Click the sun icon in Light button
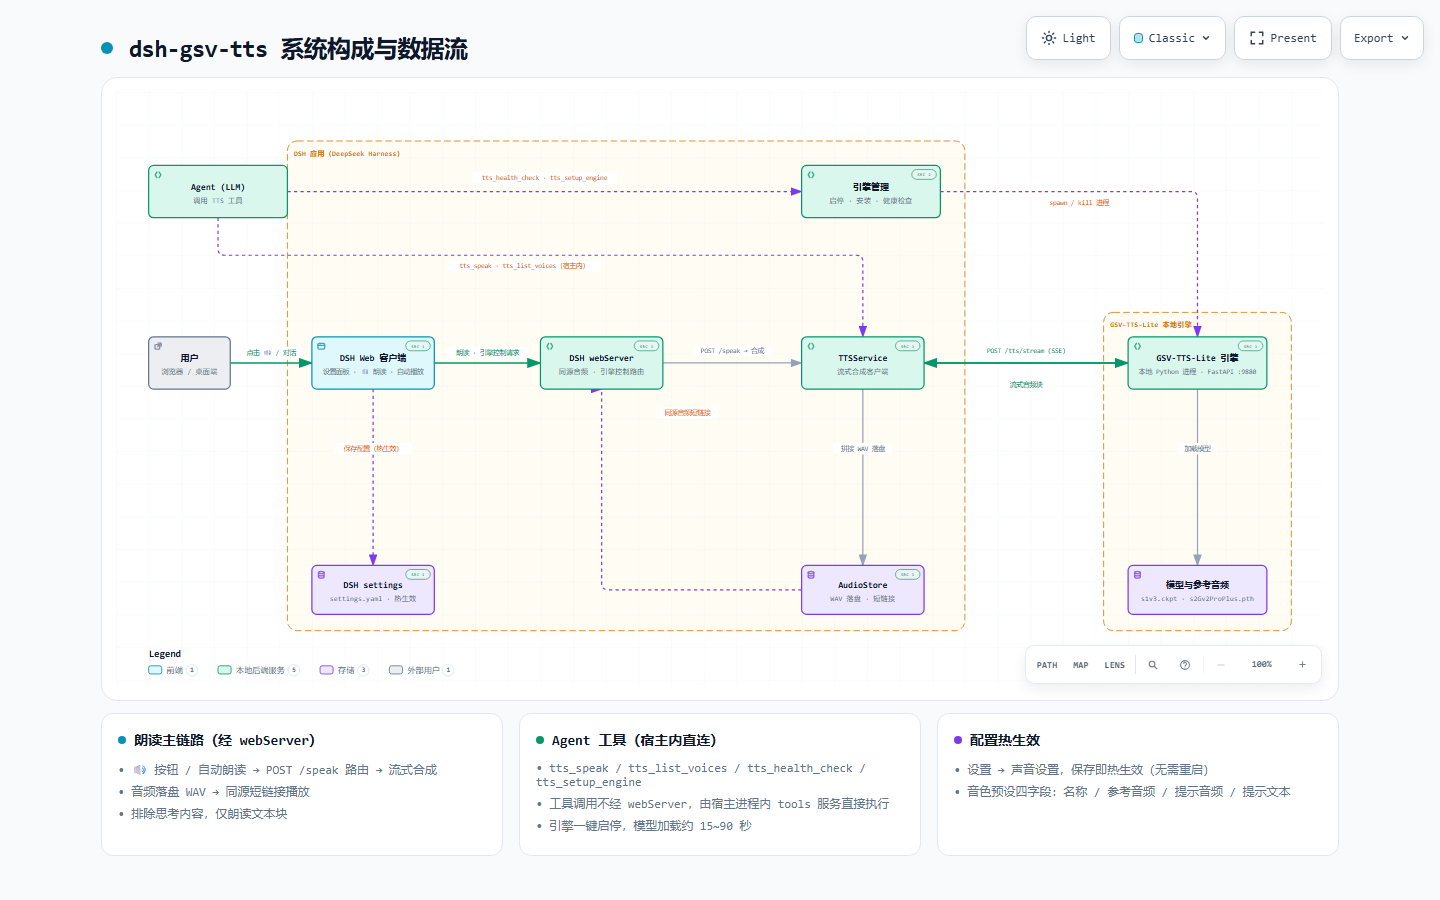The width and height of the screenshot is (1440, 900). (x=1049, y=38)
